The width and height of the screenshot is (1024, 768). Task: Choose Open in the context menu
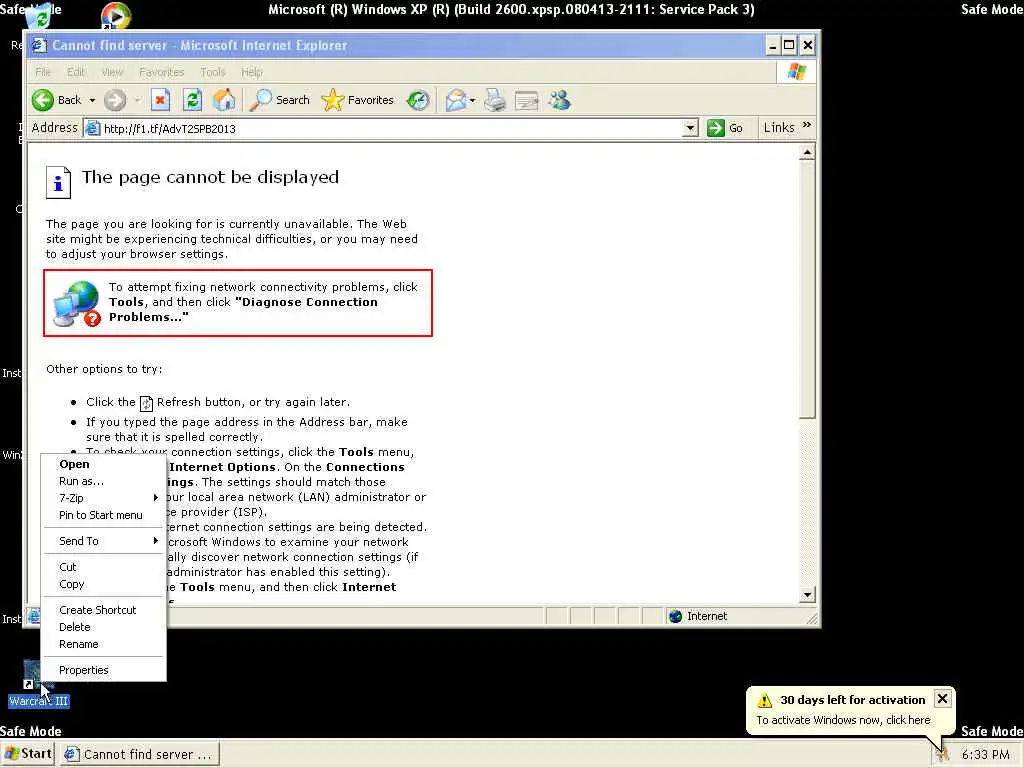[x=103, y=464]
